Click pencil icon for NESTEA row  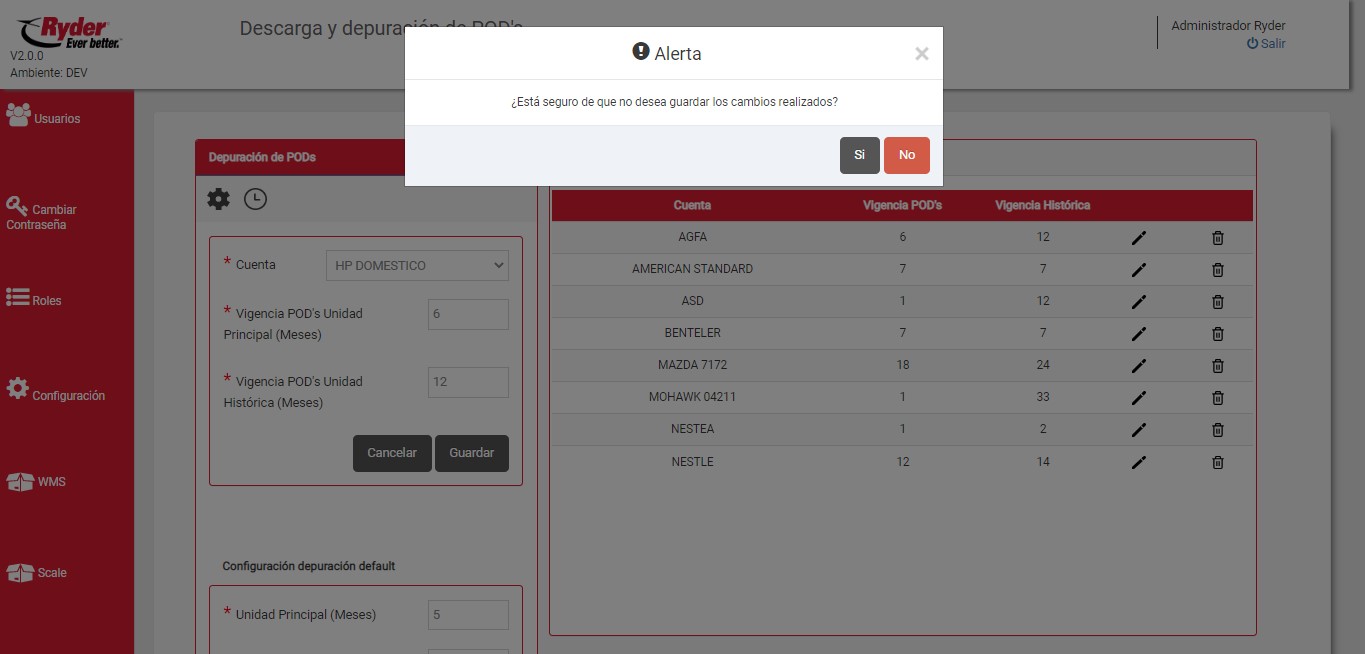[x=1138, y=430]
